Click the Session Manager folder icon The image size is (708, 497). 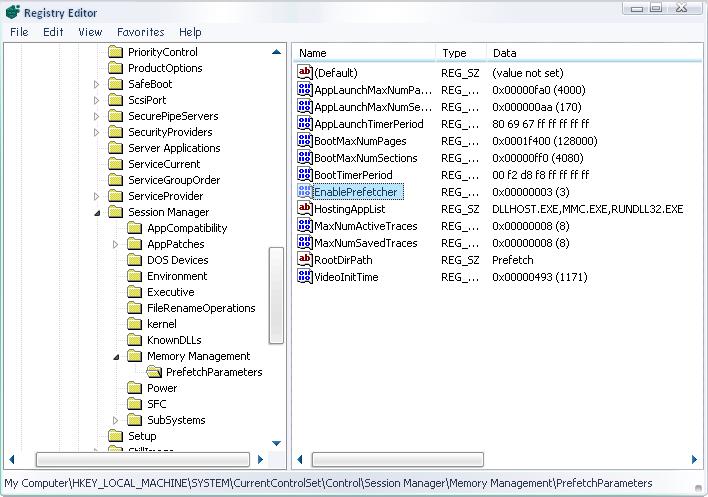tap(116, 212)
